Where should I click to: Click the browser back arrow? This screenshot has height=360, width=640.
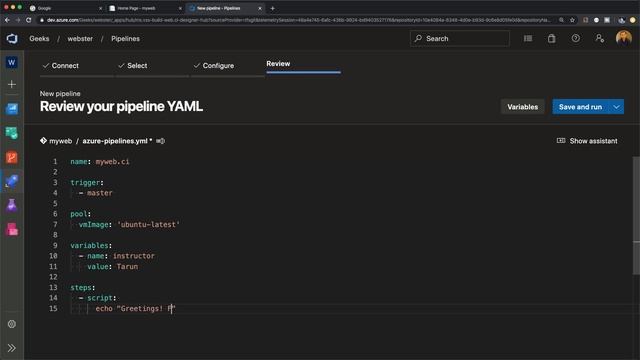[x=7, y=20]
